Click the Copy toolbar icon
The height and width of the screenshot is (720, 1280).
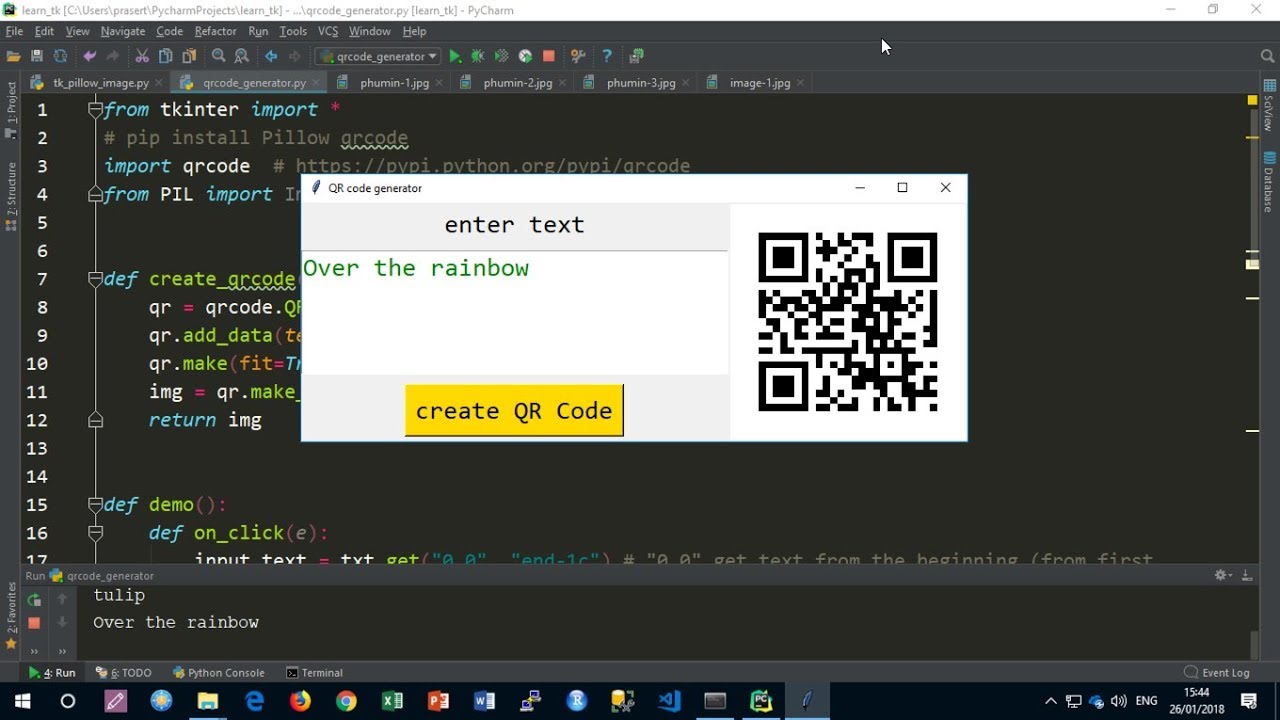click(166, 56)
